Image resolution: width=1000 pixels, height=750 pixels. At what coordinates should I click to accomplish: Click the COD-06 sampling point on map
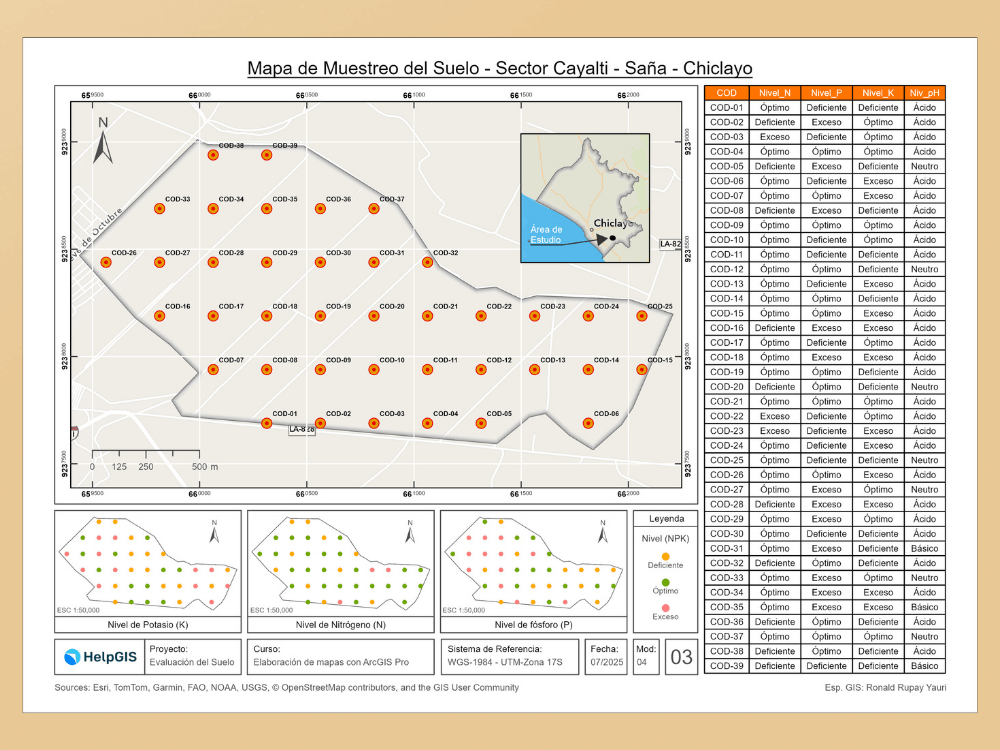click(588, 423)
